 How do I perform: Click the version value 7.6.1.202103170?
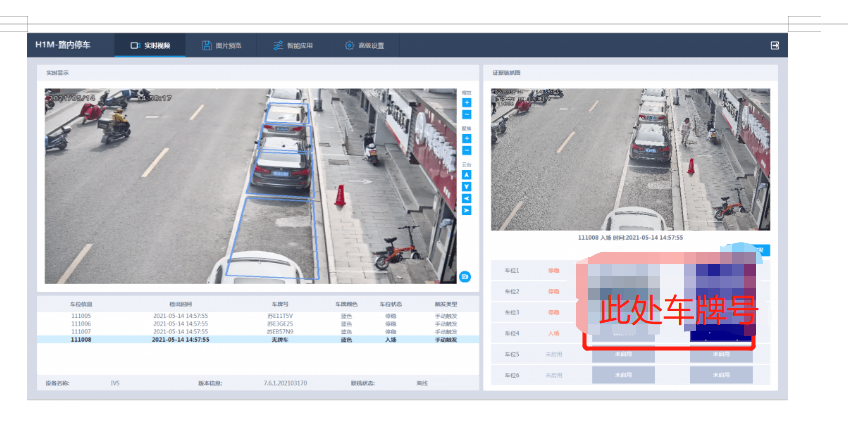[285, 383]
